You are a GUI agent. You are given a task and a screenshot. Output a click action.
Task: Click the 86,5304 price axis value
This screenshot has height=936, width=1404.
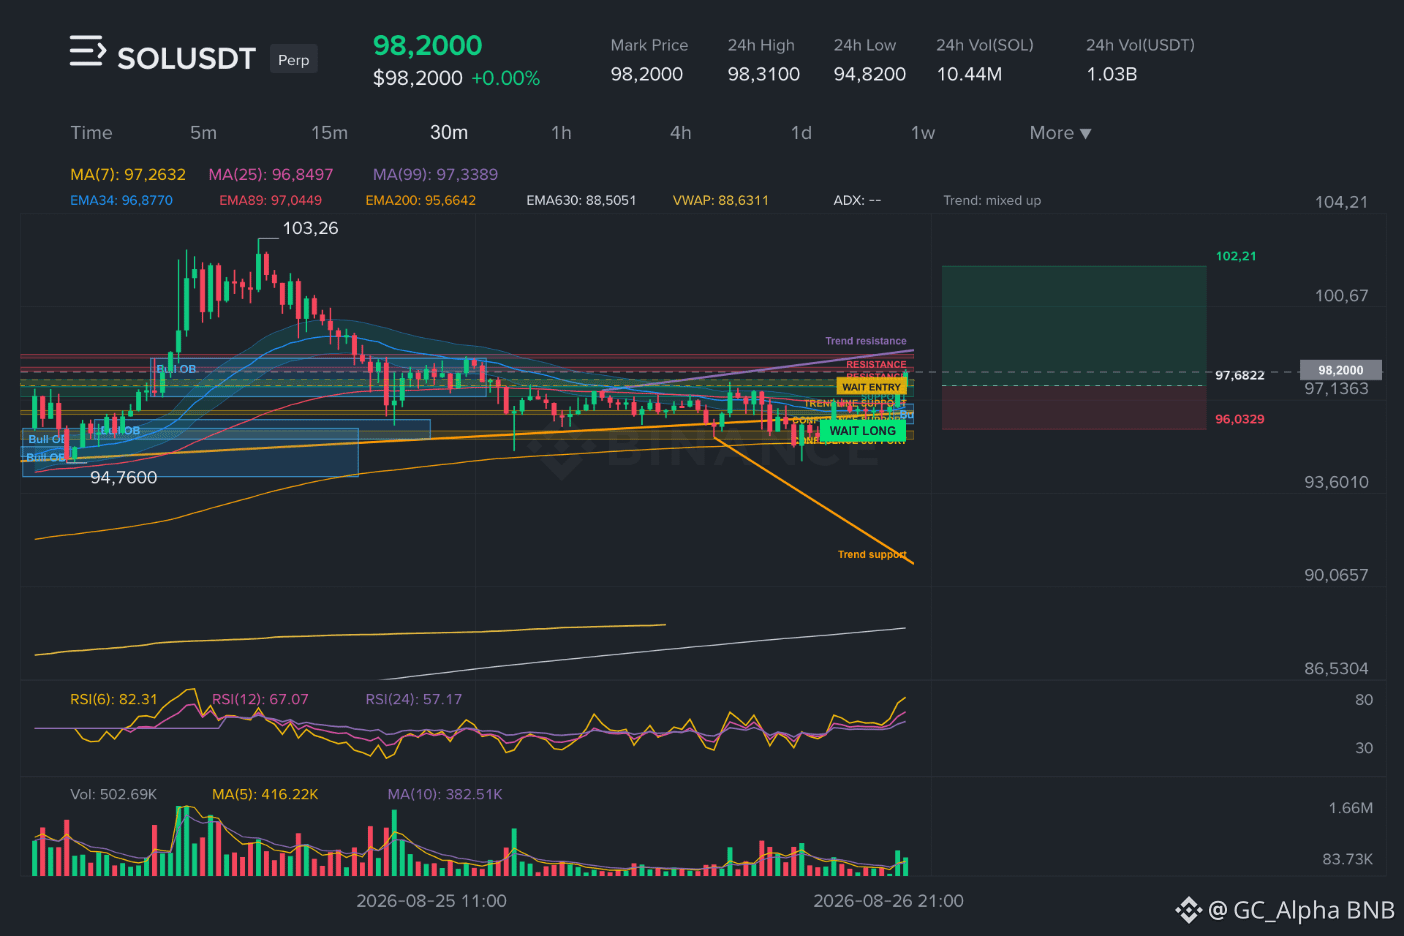1336,669
